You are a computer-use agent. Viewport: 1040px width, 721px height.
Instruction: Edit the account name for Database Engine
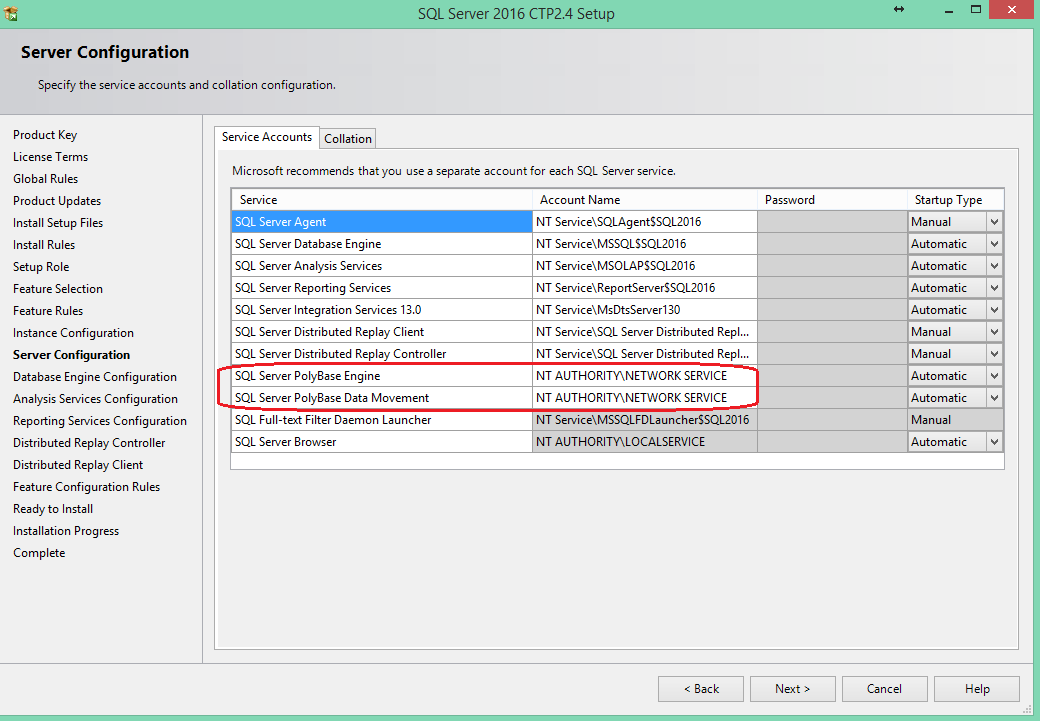[645, 244]
